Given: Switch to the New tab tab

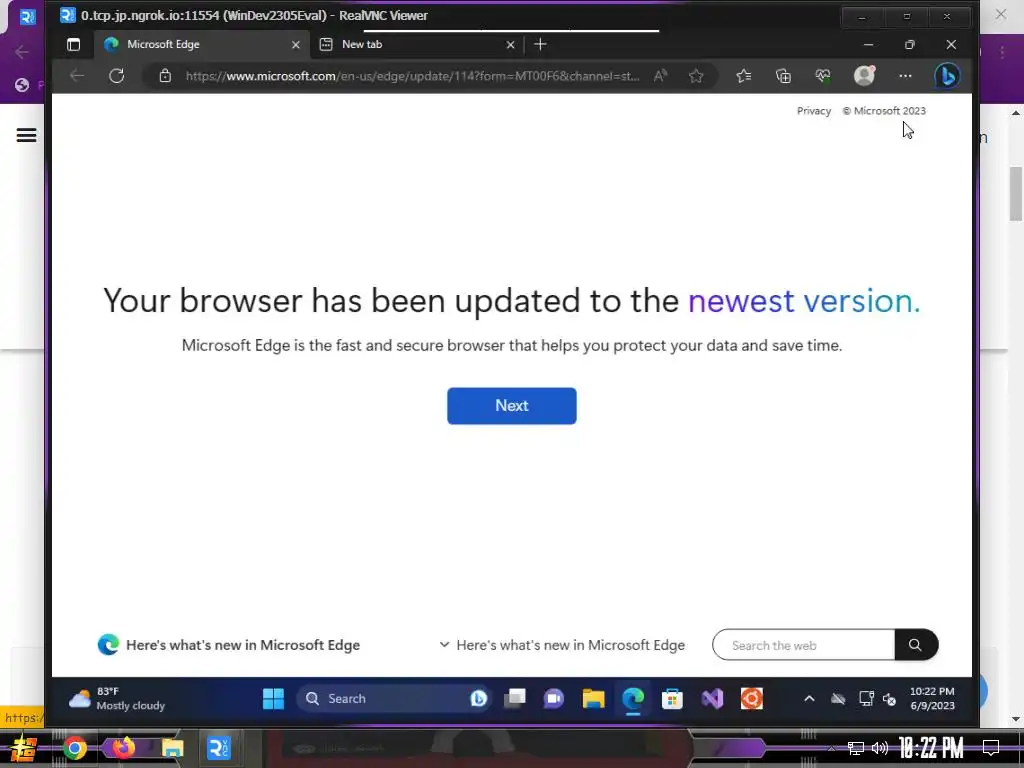Looking at the screenshot, I should pos(416,44).
